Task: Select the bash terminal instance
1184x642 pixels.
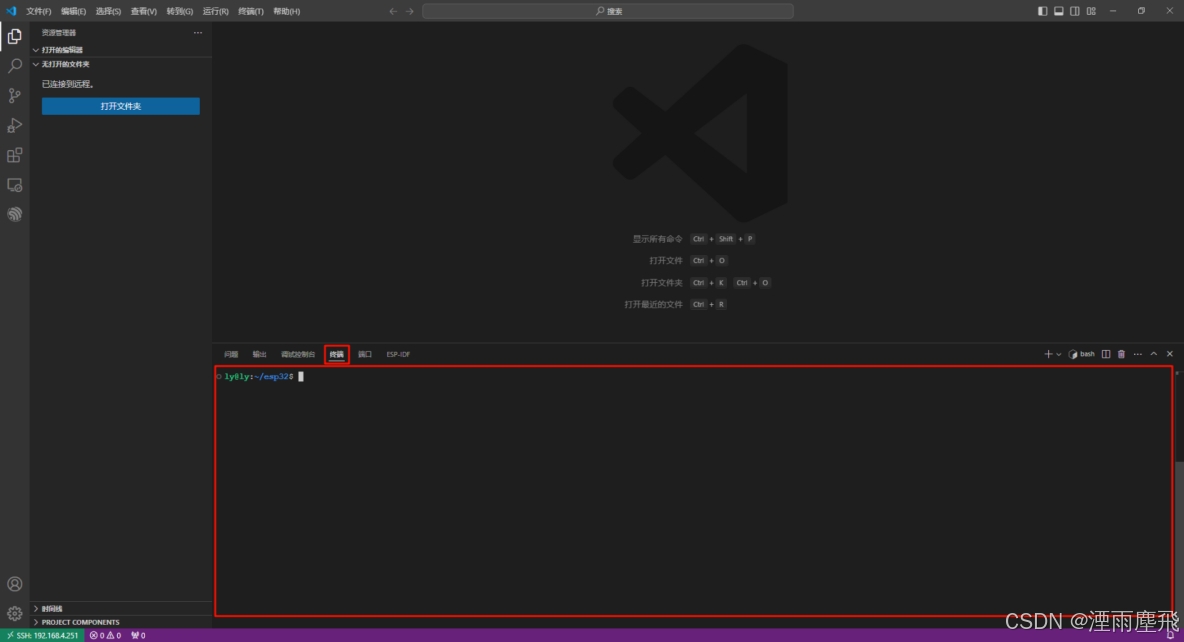Action: pyautogui.click(x=1081, y=354)
